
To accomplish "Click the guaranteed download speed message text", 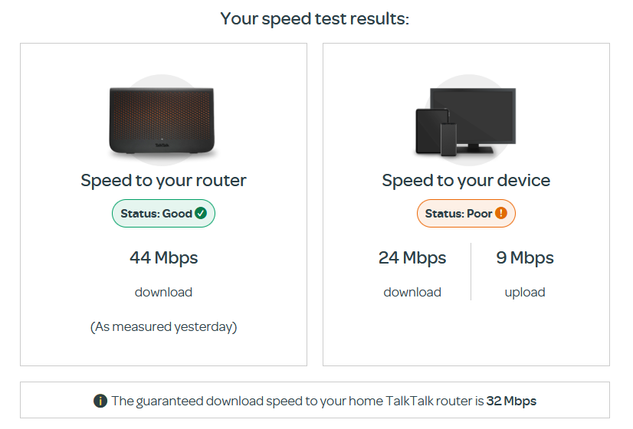I will click(297, 401).
